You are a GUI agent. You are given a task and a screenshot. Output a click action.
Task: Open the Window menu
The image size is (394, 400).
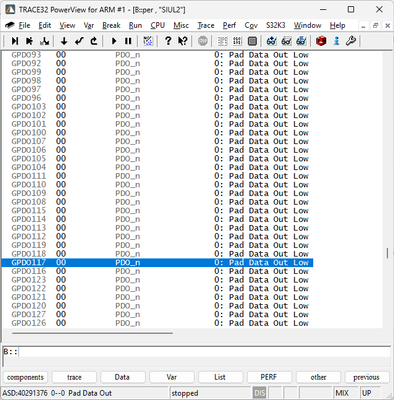click(x=307, y=25)
